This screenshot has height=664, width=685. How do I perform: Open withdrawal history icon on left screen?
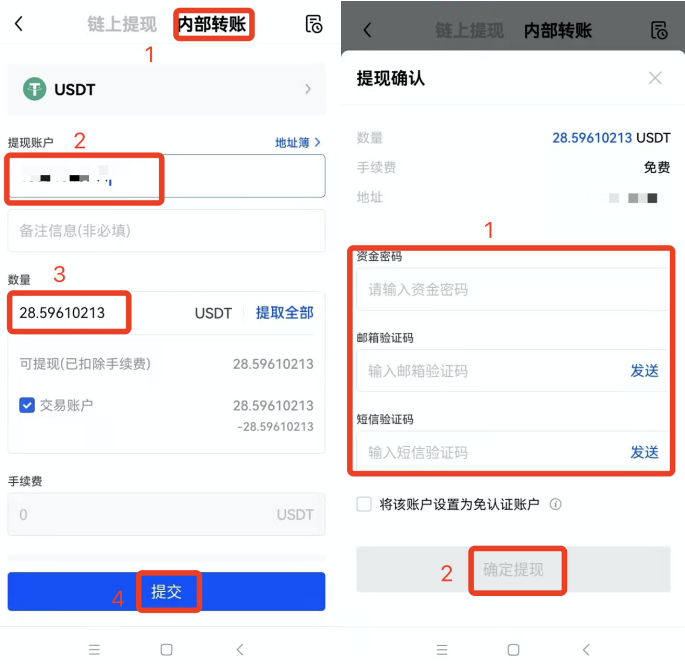(x=313, y=25)
